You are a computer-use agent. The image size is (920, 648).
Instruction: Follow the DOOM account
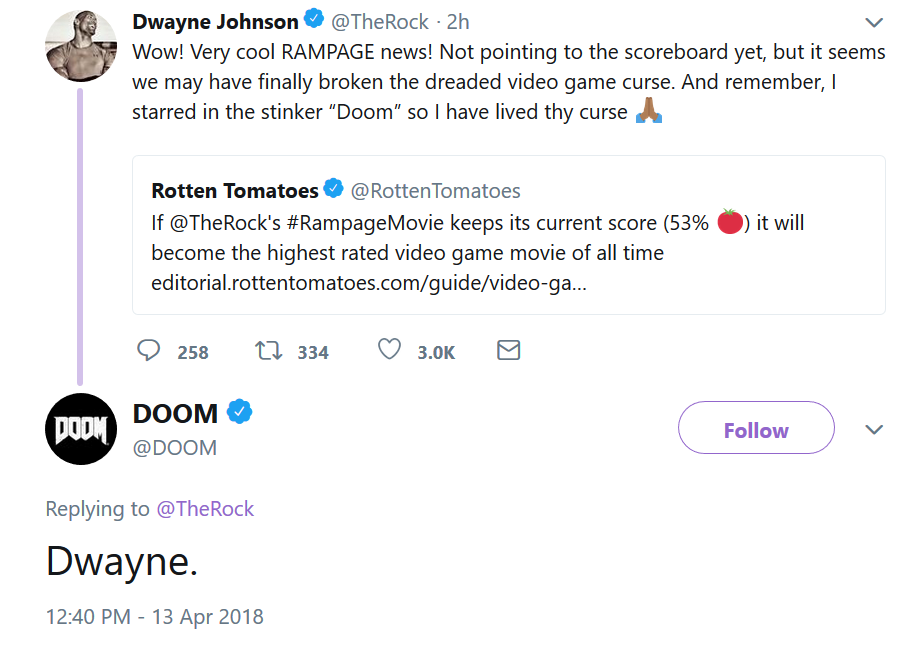[x=756, y=430]
